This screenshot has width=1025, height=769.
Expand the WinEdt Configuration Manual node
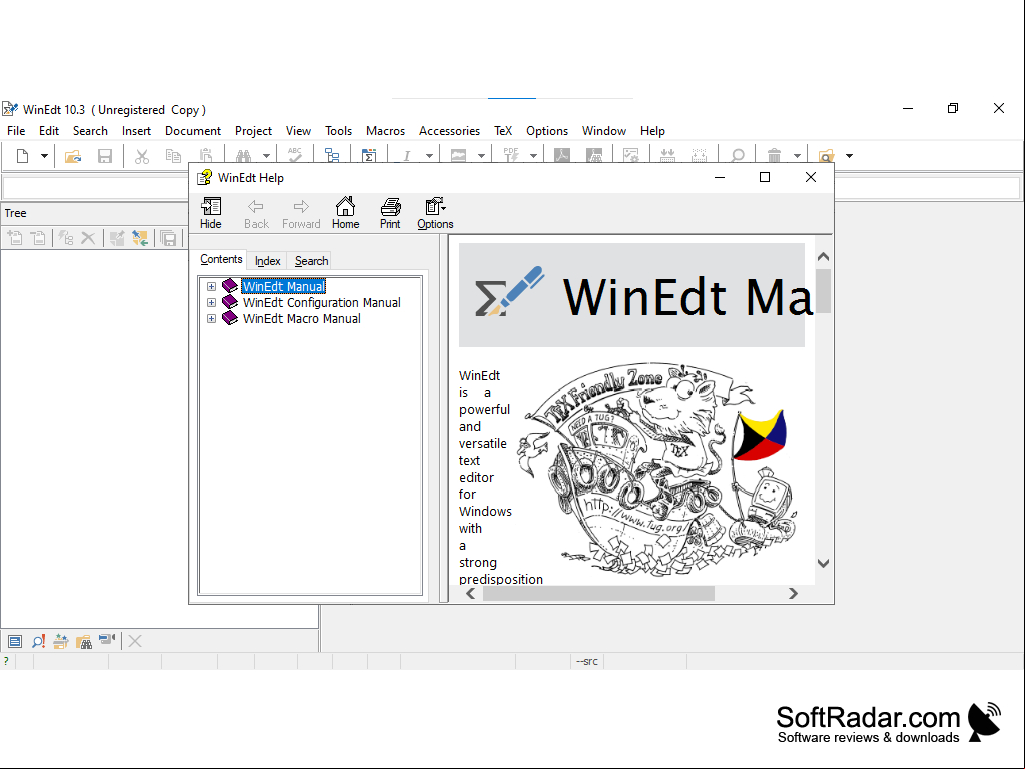(x=211, y=302)
